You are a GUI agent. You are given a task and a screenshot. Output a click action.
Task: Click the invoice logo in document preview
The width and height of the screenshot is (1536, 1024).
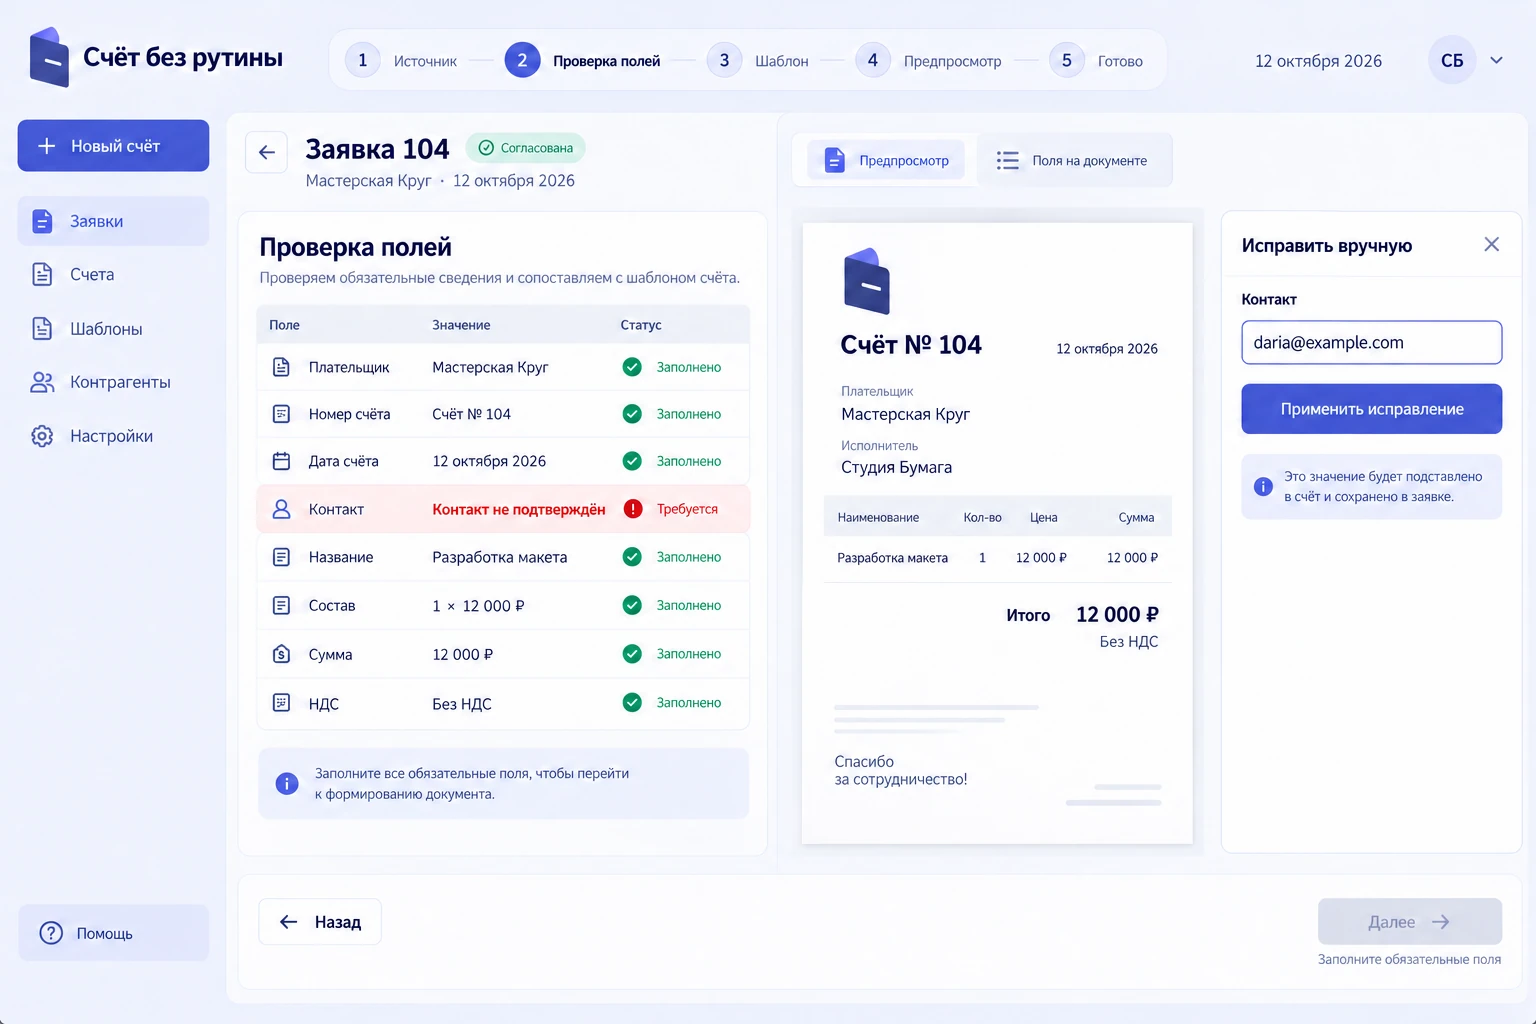tap(866, 281)
